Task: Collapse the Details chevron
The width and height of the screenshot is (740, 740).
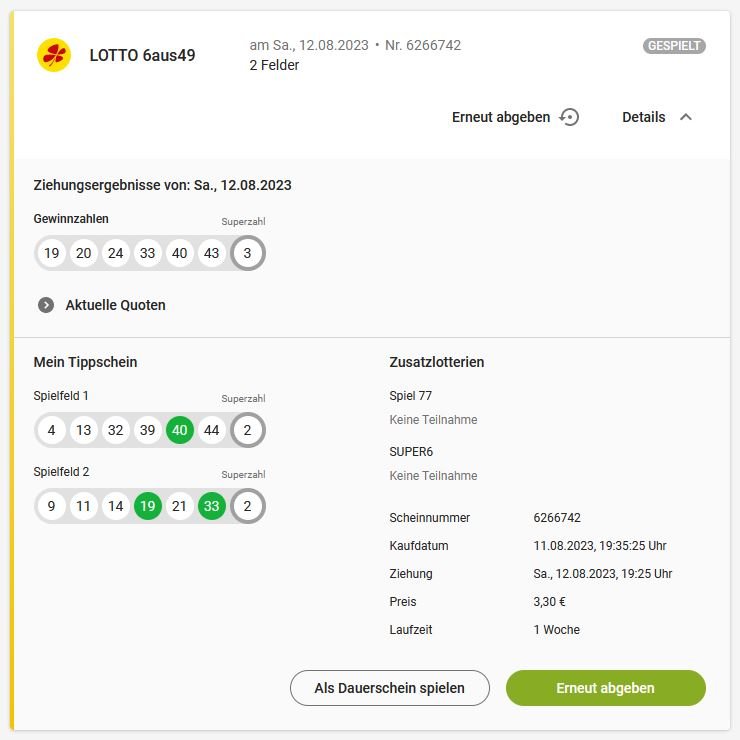Action: (x=686, y=117)
